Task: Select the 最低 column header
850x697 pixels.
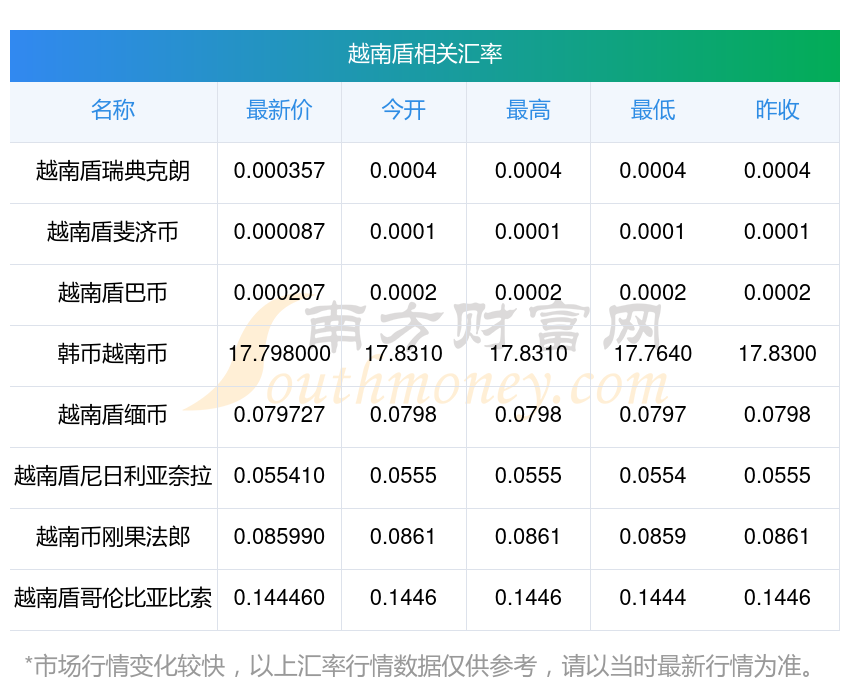Action: pos(652,110)
